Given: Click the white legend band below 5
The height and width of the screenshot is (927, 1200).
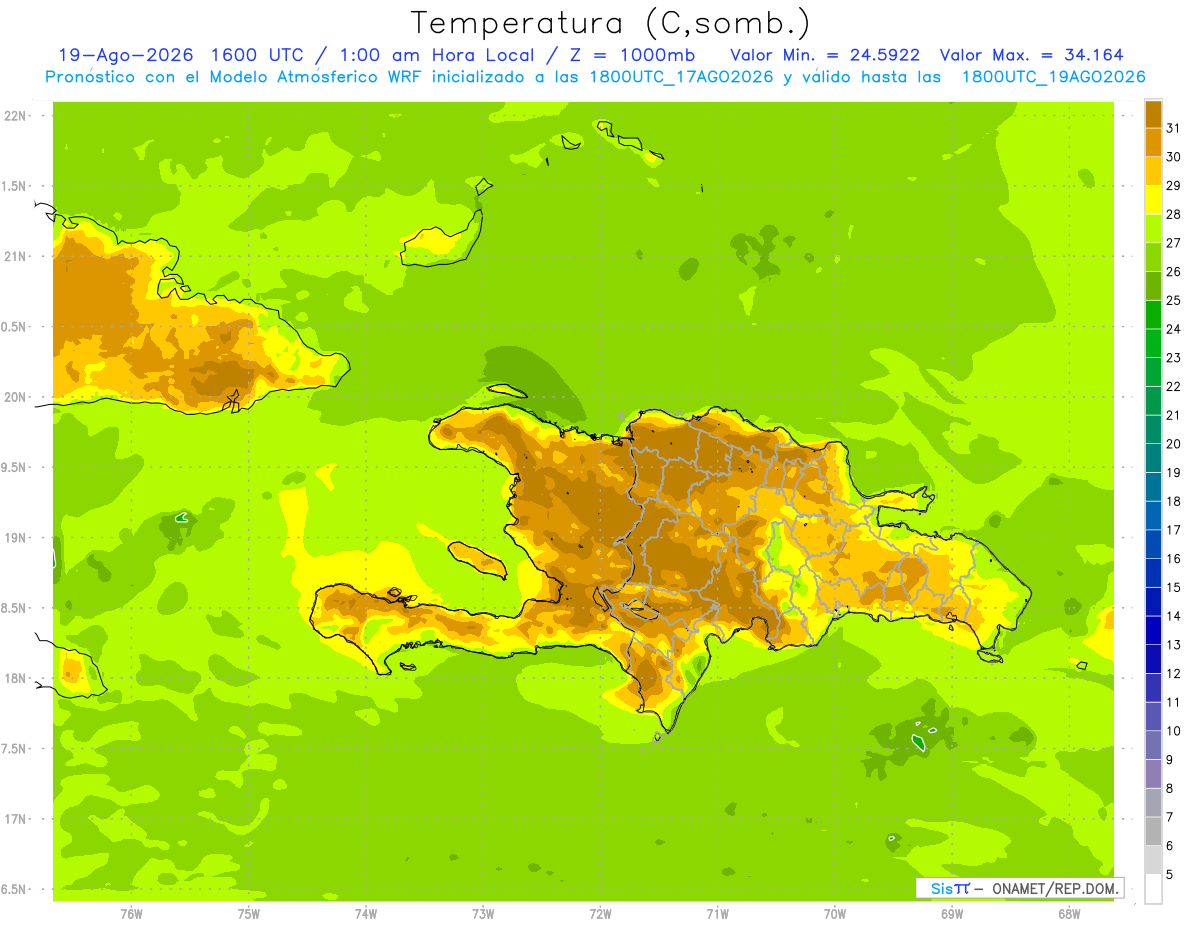Looking at the screenshot, I should pos(1153,889).
